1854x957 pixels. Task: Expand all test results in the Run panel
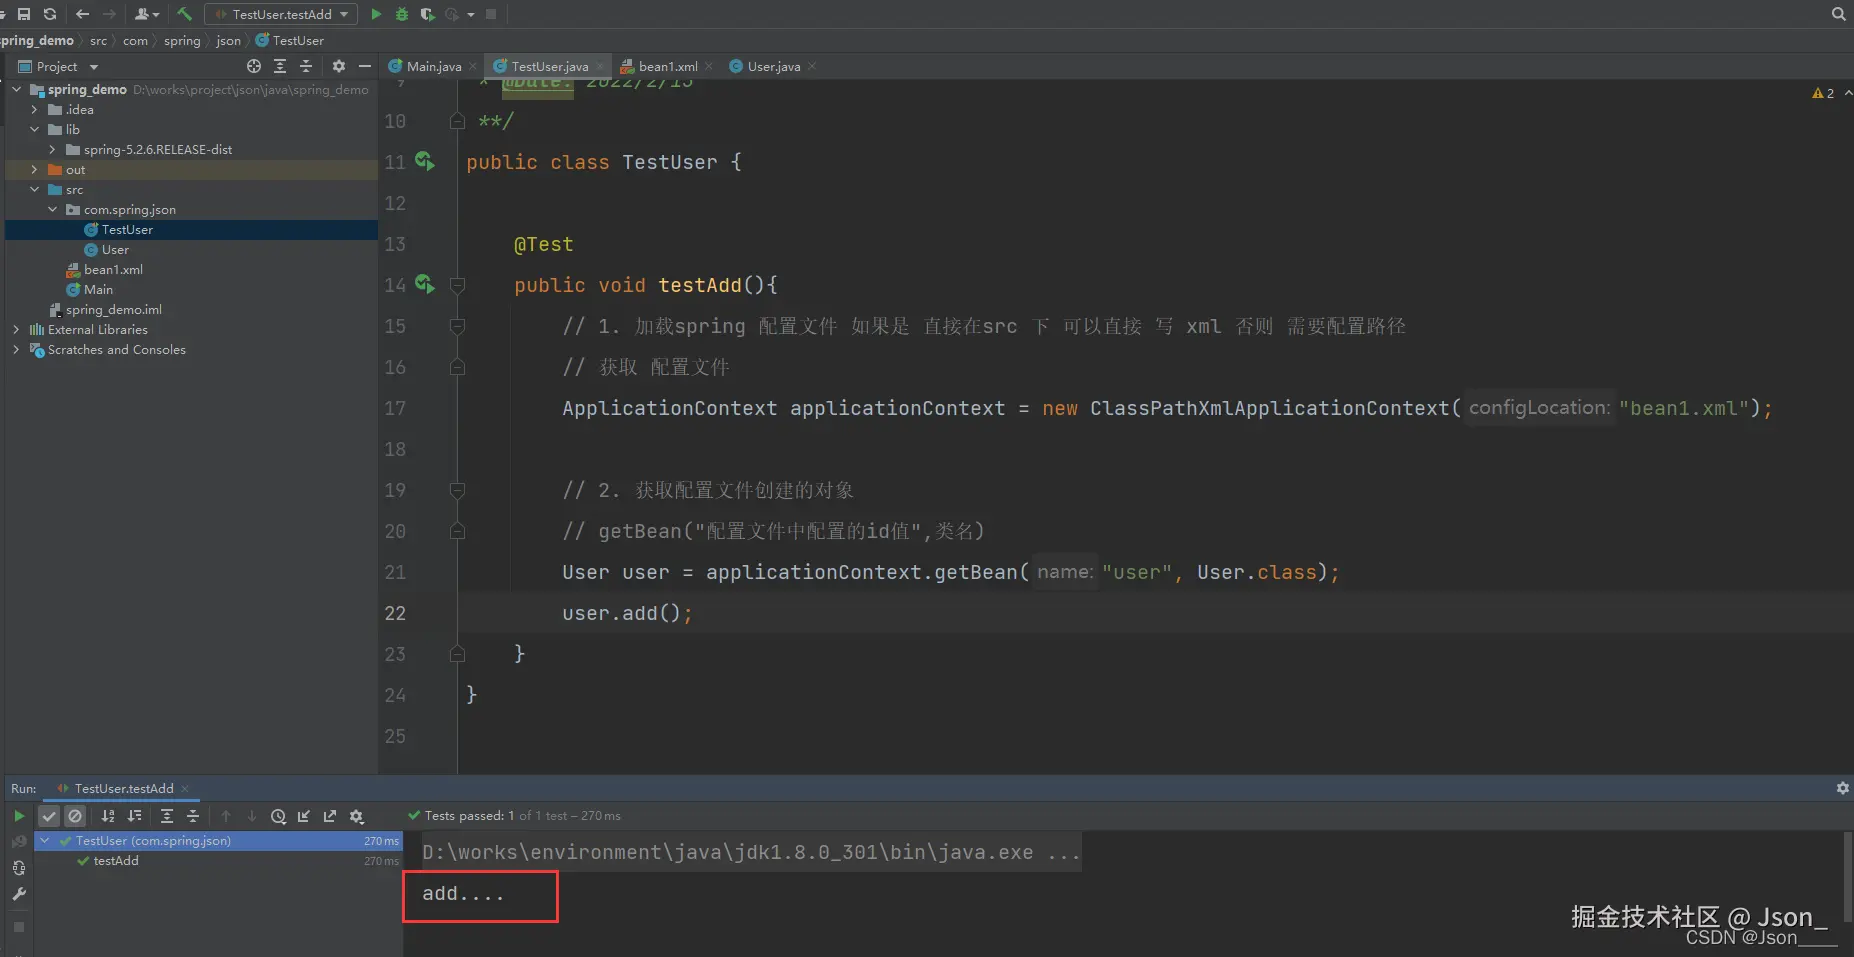167,816
